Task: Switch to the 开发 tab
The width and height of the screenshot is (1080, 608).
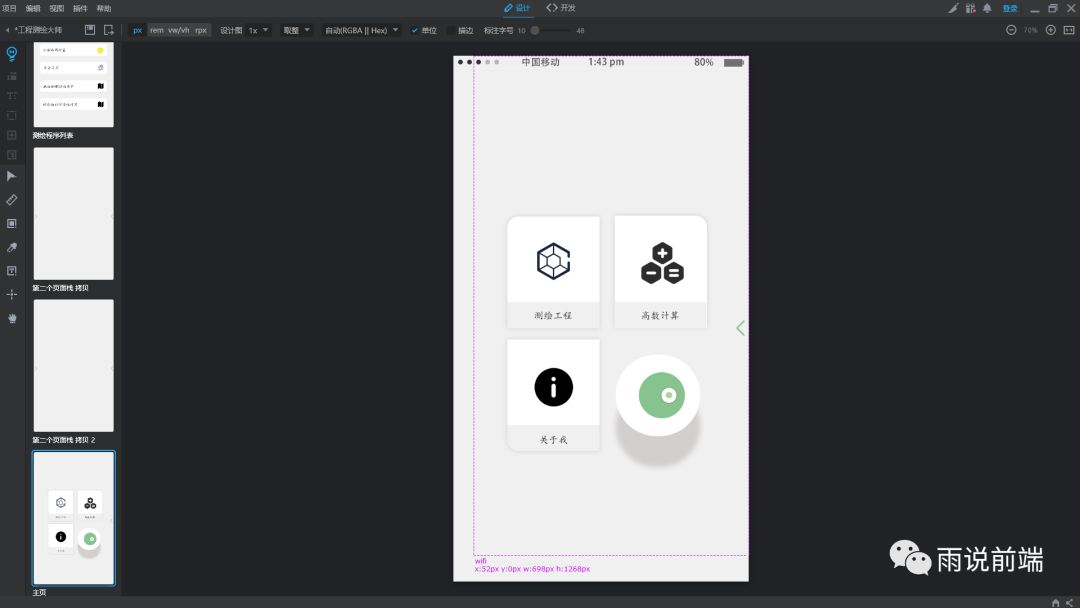Action: click(x=561, y=8)
